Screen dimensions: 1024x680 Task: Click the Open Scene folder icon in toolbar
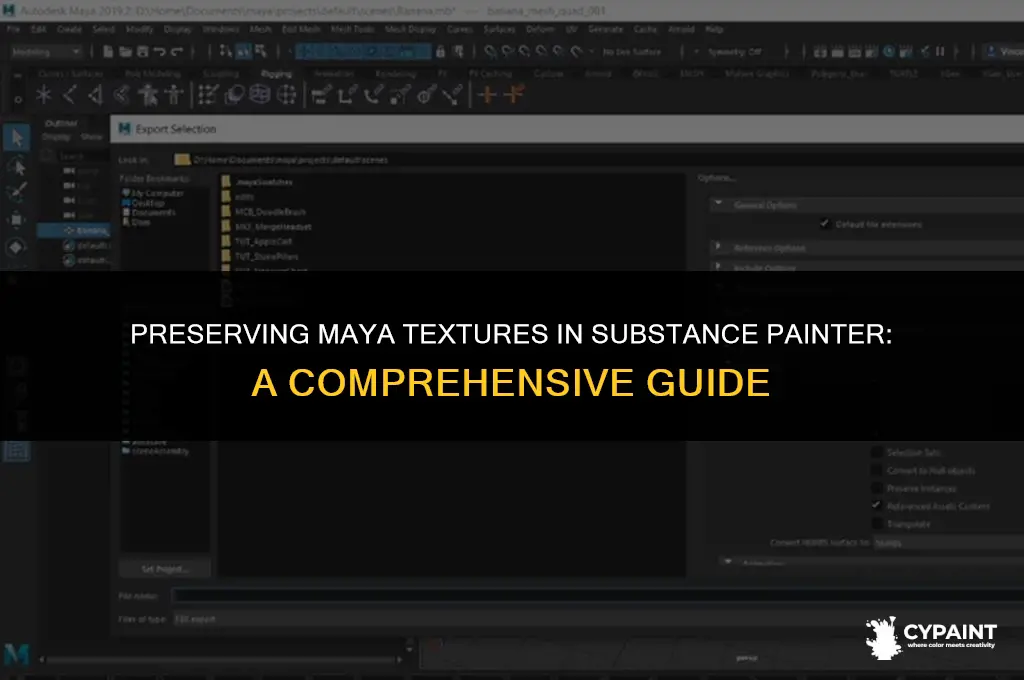[x=125, y=52]
